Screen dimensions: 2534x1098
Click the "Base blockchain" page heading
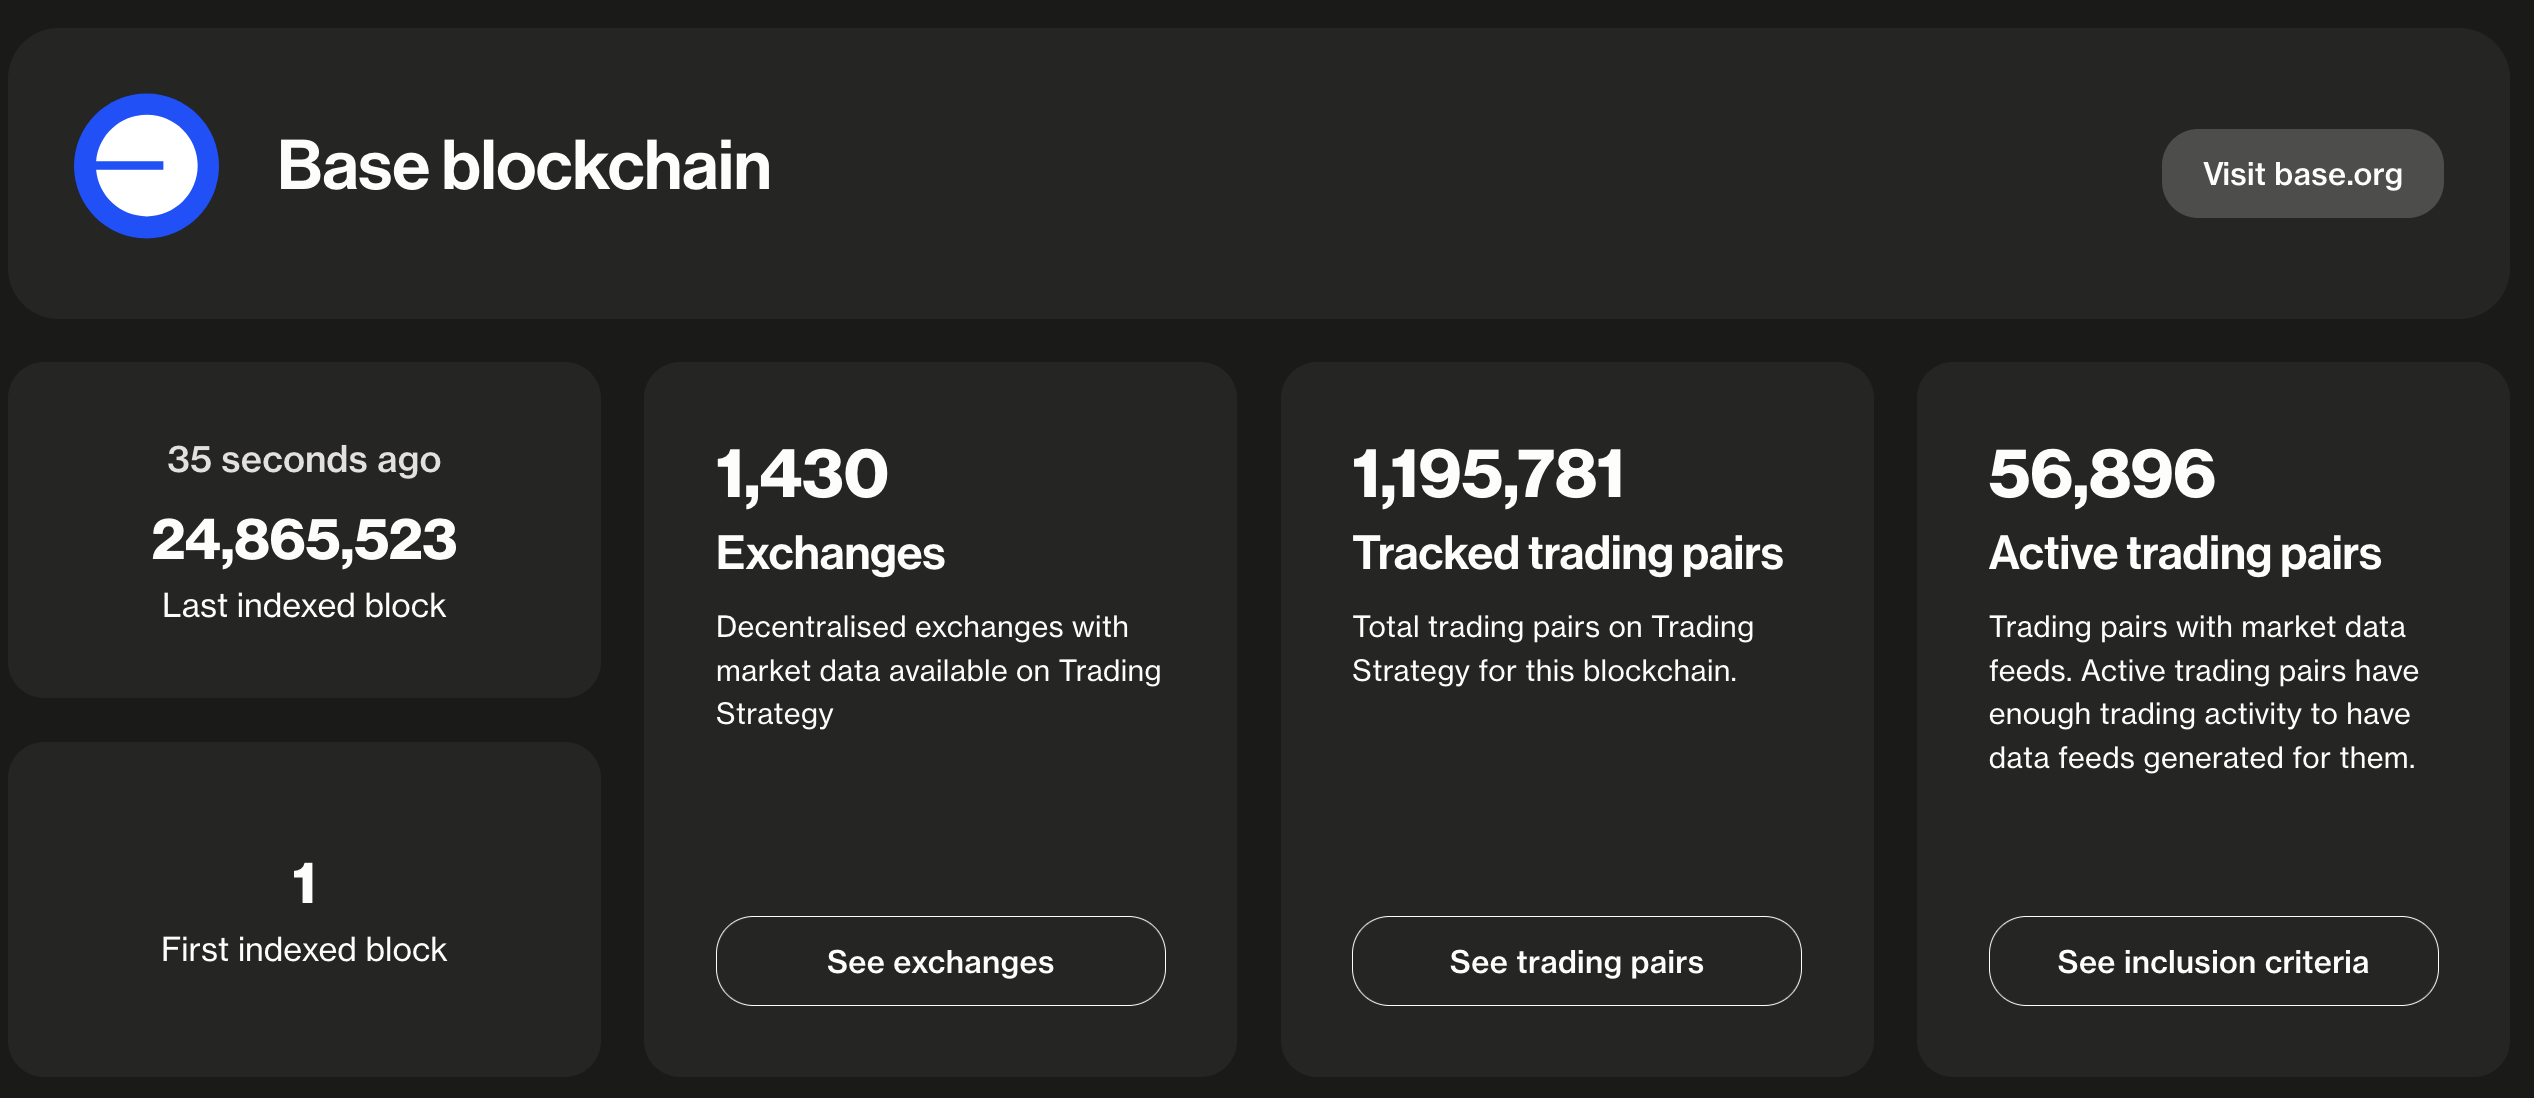point(524,166)
